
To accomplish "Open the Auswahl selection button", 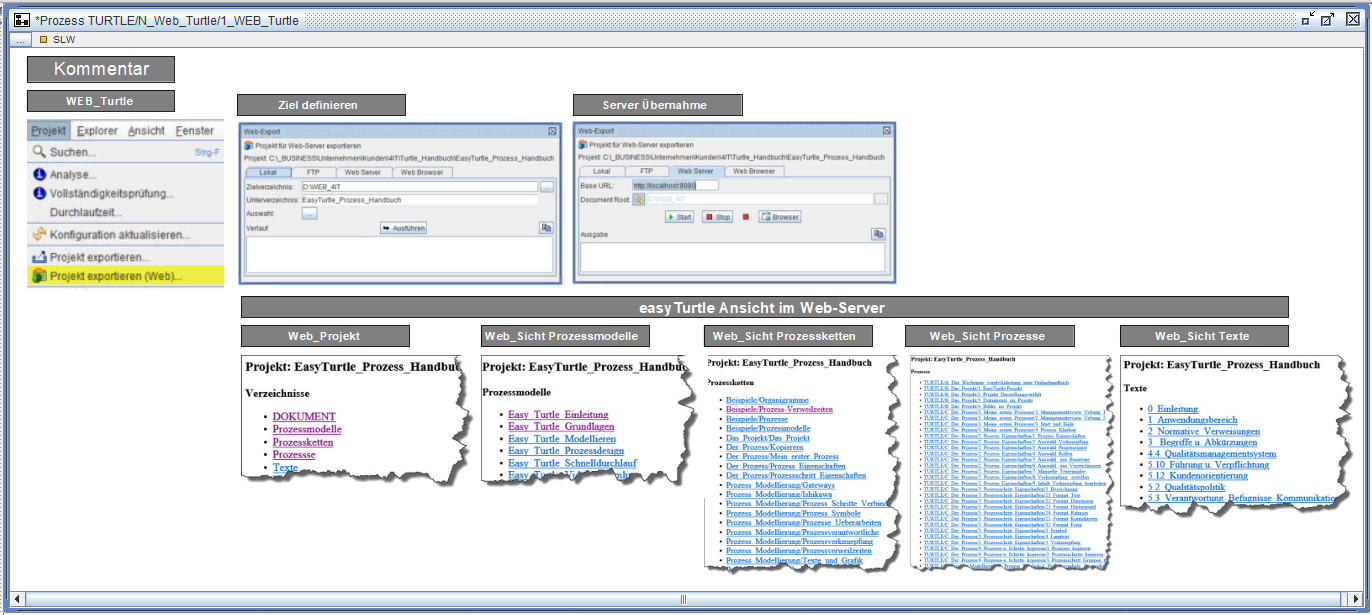I will point(309,213).
